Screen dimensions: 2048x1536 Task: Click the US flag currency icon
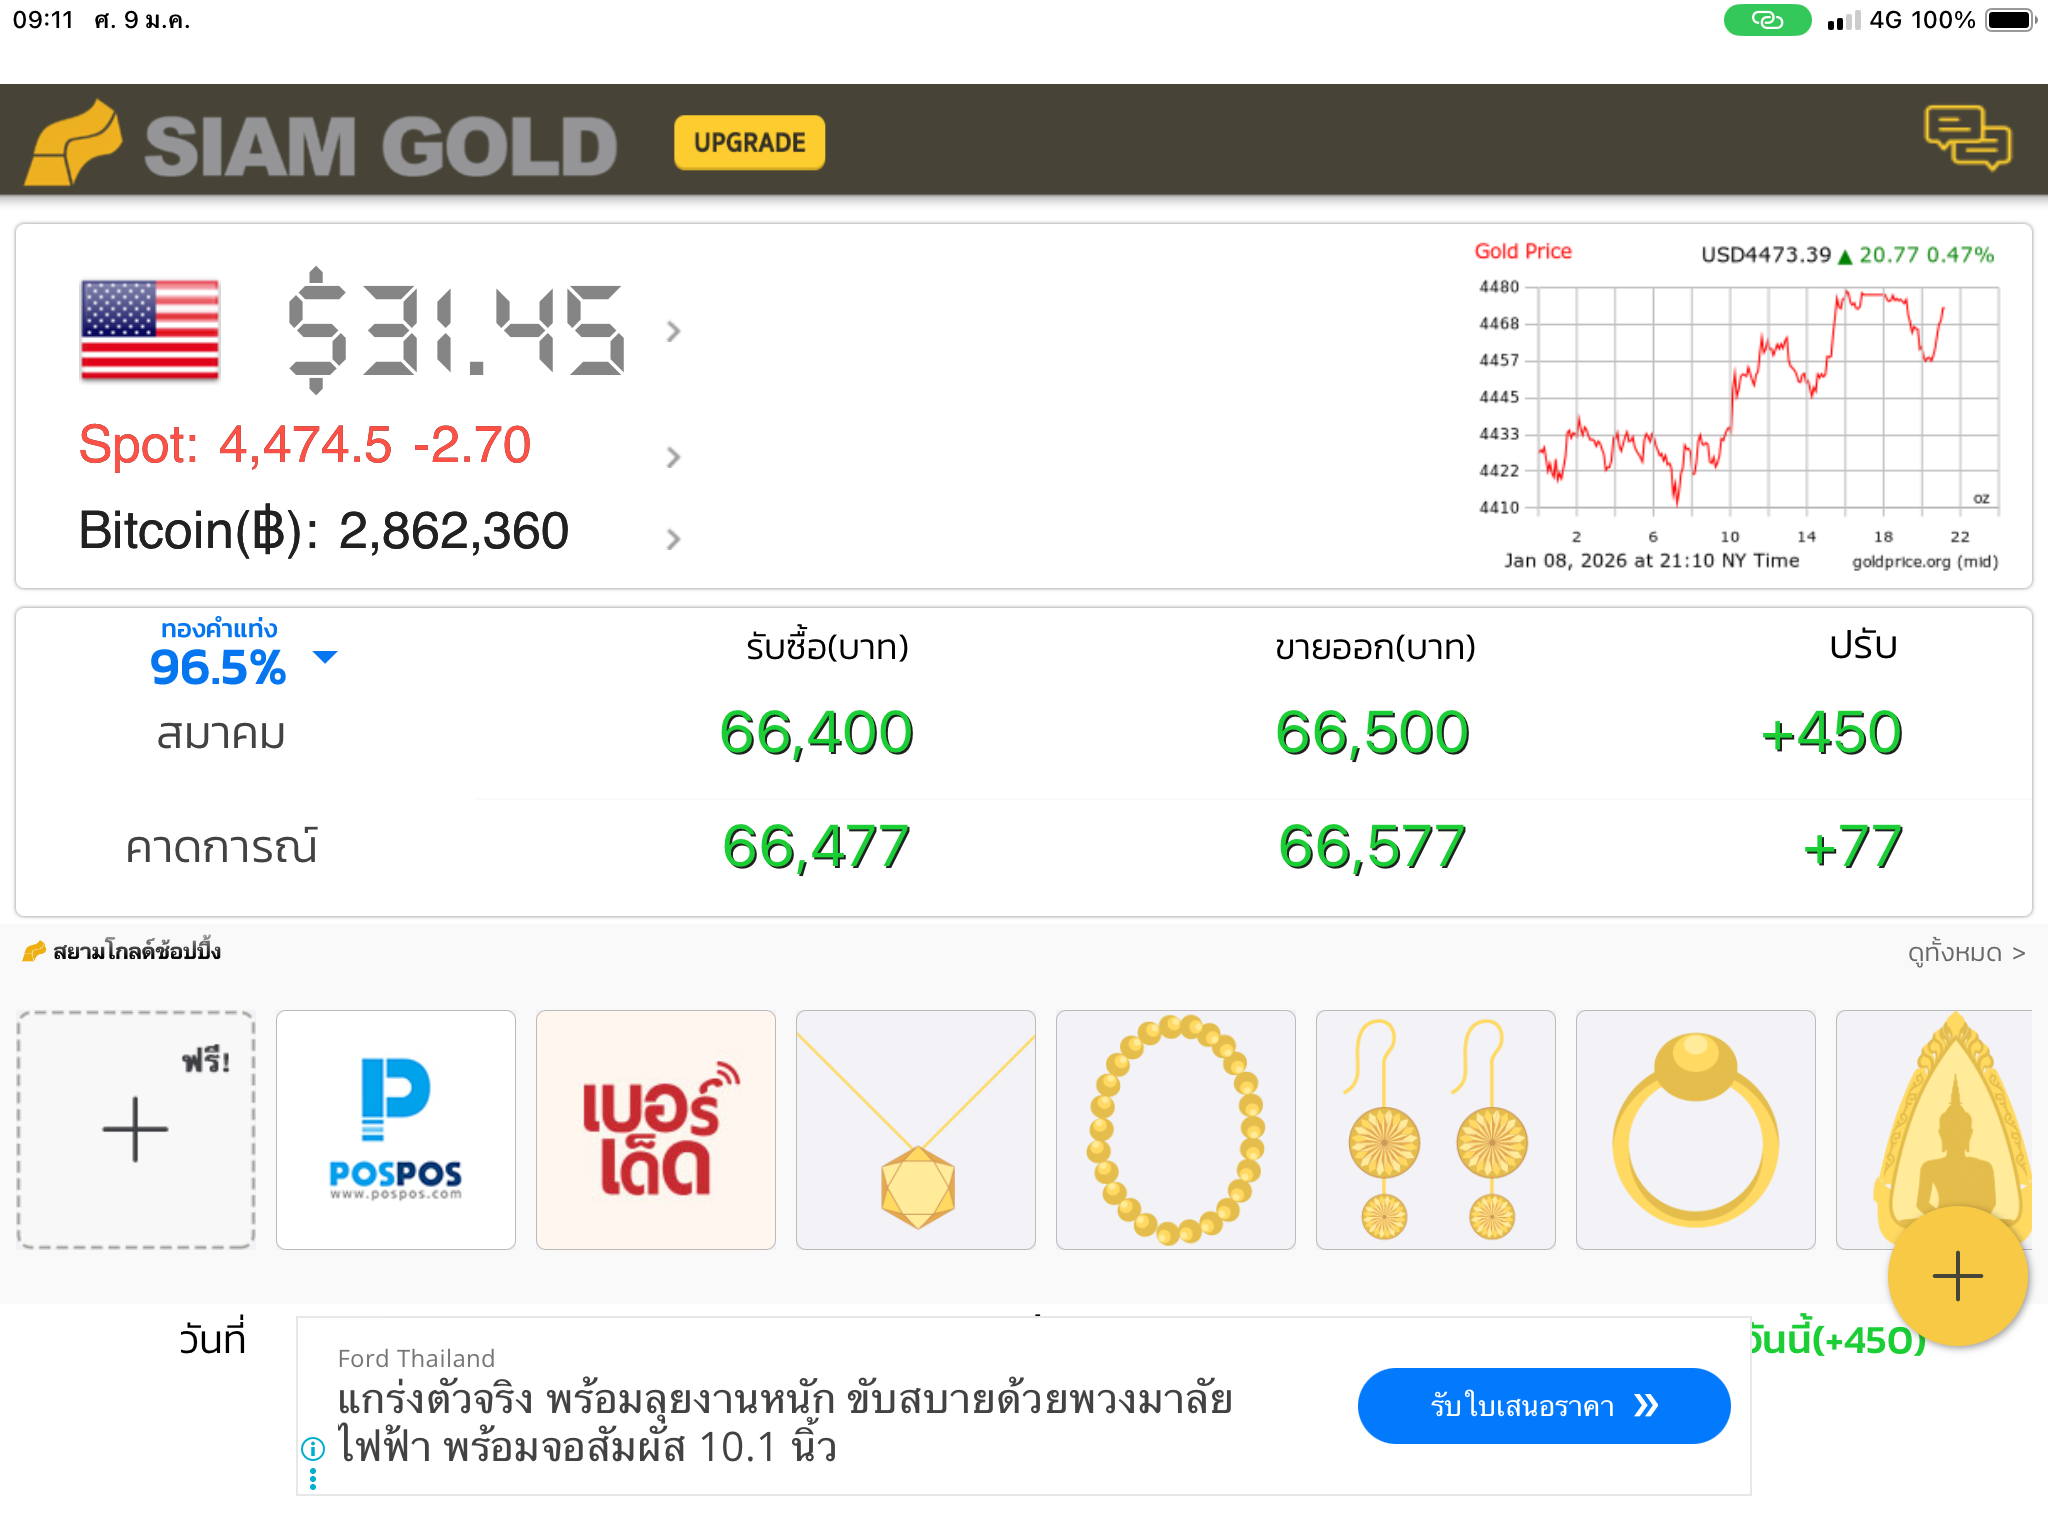click(x=150, y=330)
